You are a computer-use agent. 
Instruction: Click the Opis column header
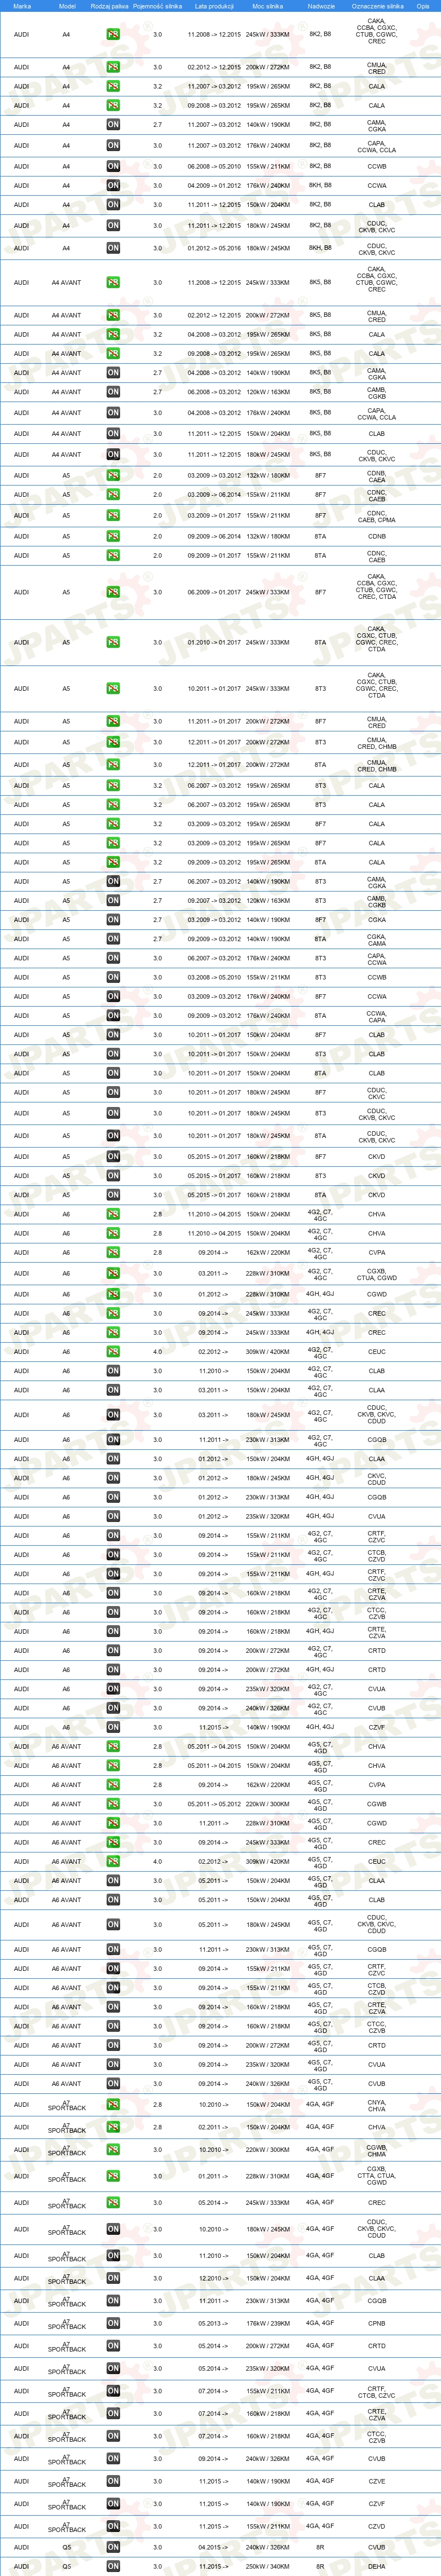pyautogui.click(x=423, y=6)
